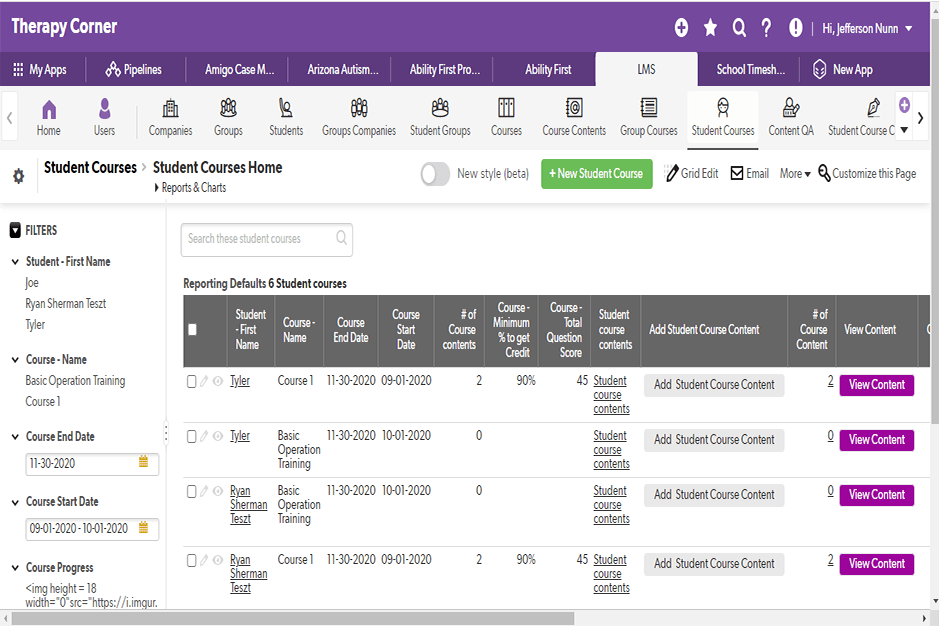Click the search icon in student courses search box
939x626 pixels.
tap(341, 238)
